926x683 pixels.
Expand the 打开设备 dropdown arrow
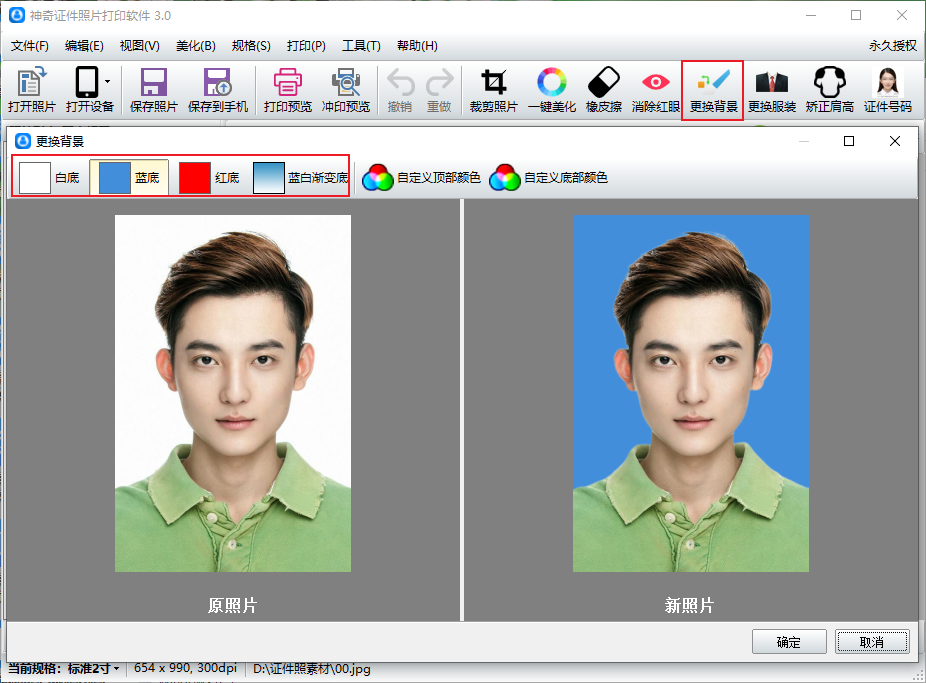(x=107, y=81)
